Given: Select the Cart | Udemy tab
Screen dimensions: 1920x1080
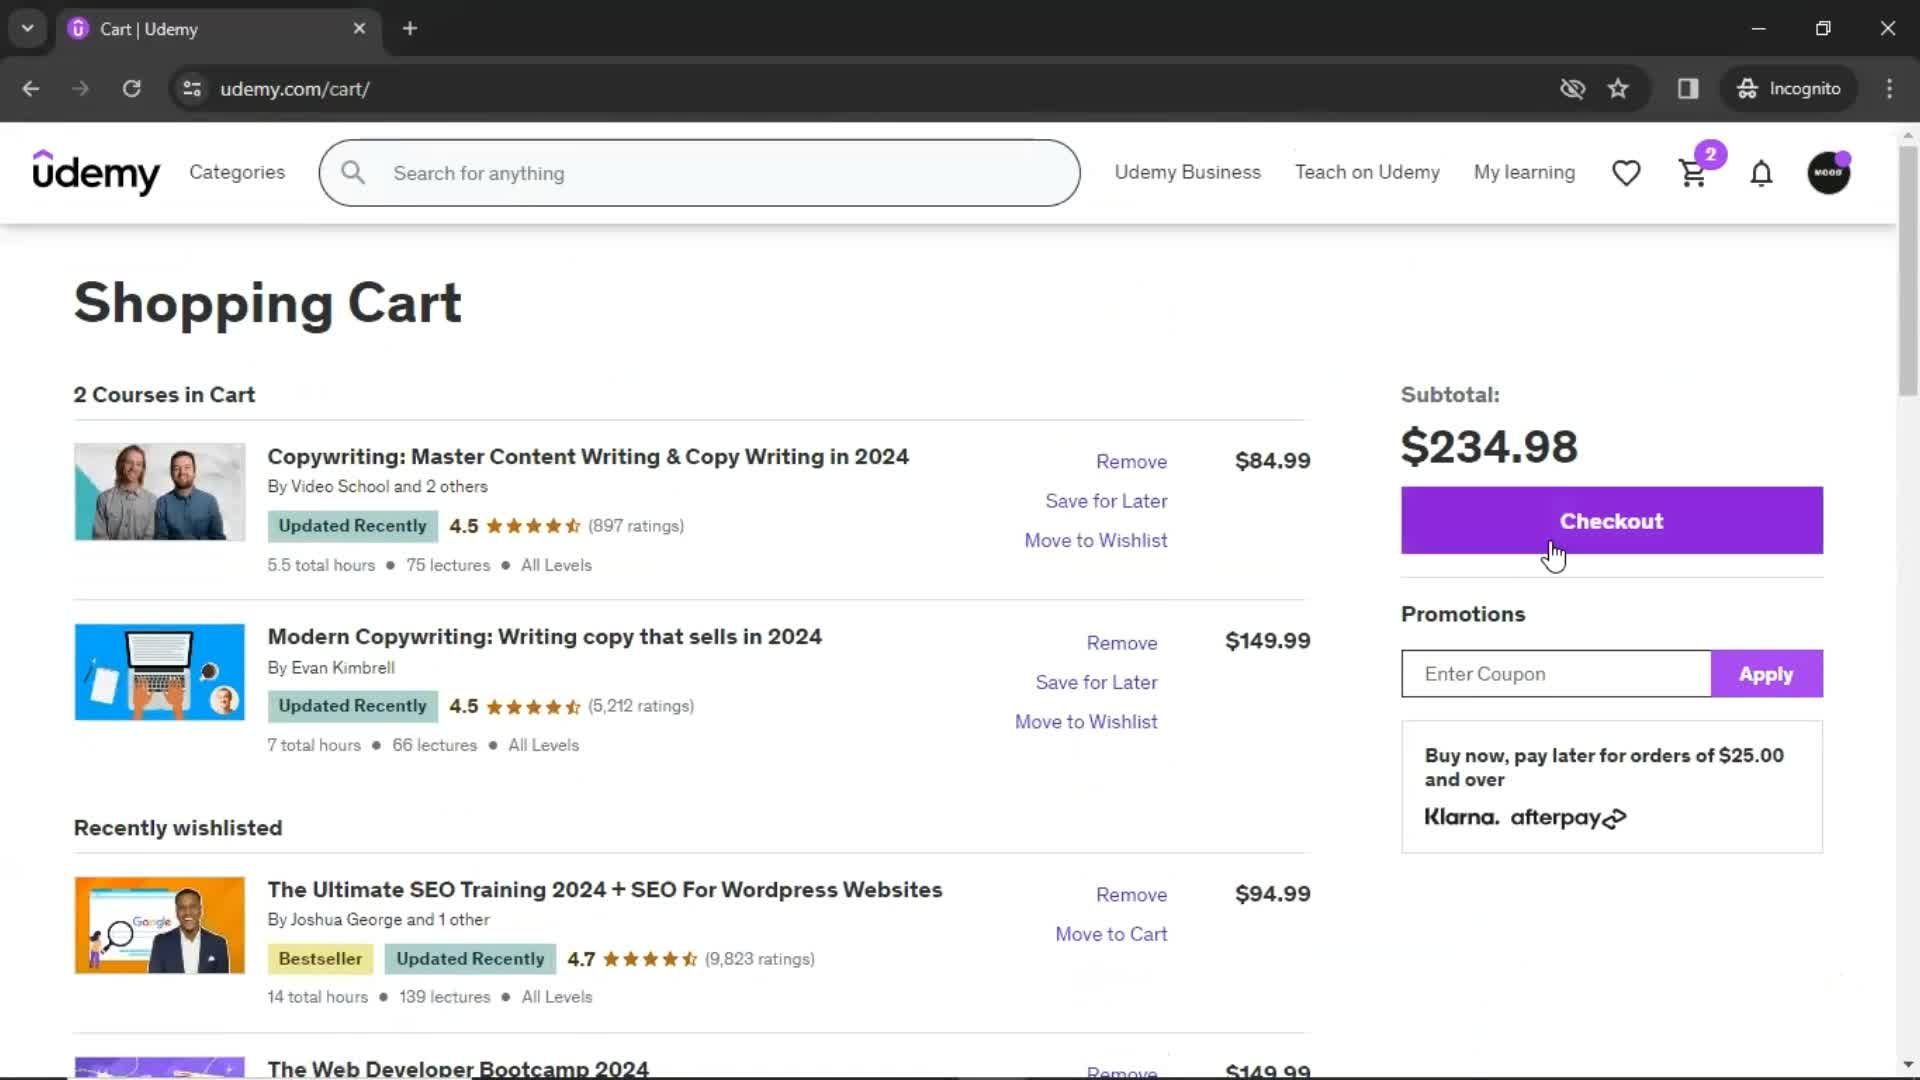Looking at the screenshot, I should click(218, 29).
